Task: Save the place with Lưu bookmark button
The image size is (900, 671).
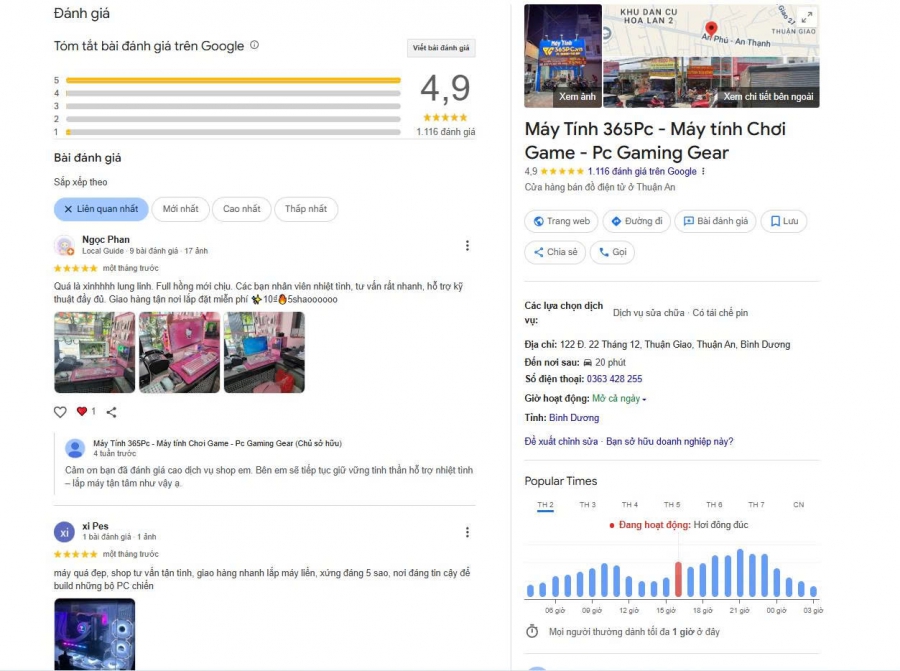Action: (x=784, y=221)
